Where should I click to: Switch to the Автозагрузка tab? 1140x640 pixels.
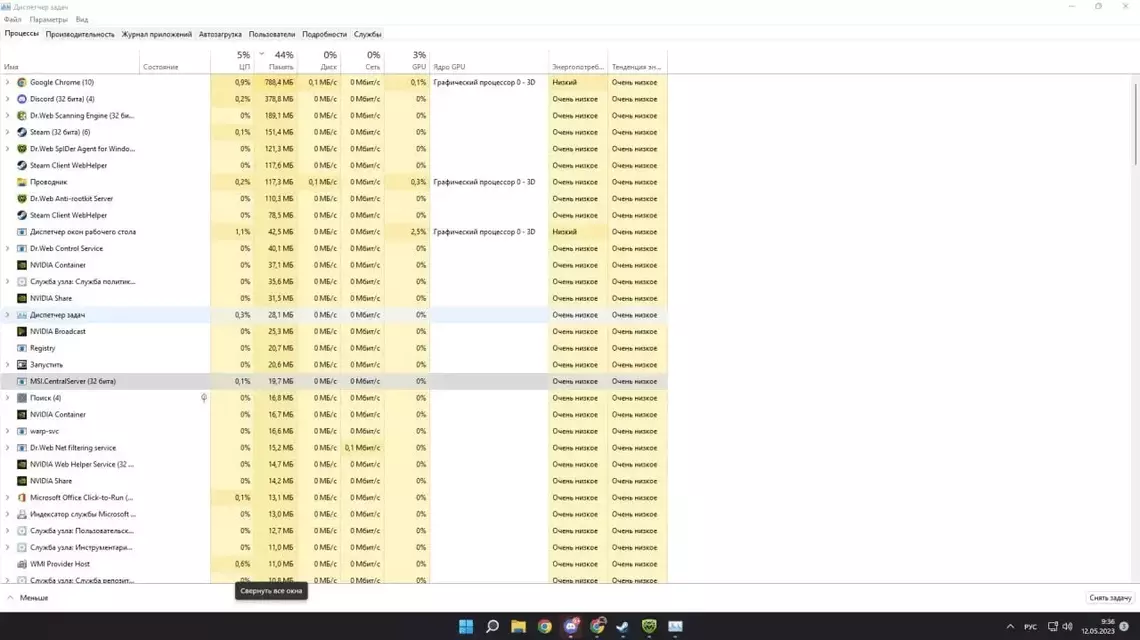[x=220, y=34]
